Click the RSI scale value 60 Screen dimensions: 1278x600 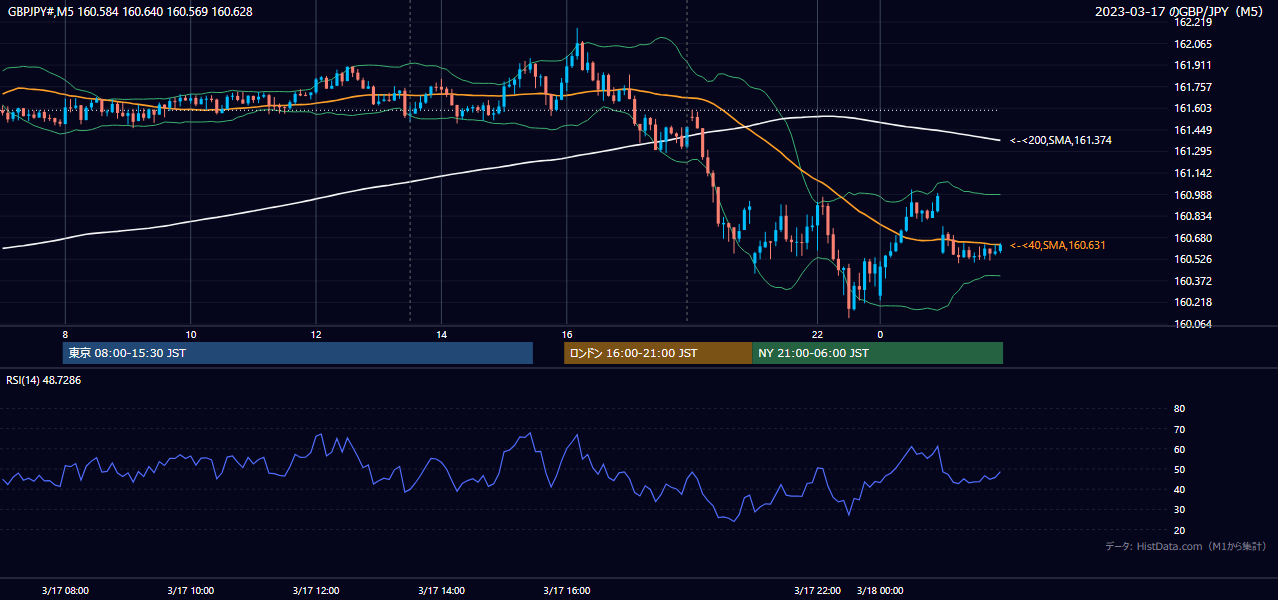click(1179, 449)
